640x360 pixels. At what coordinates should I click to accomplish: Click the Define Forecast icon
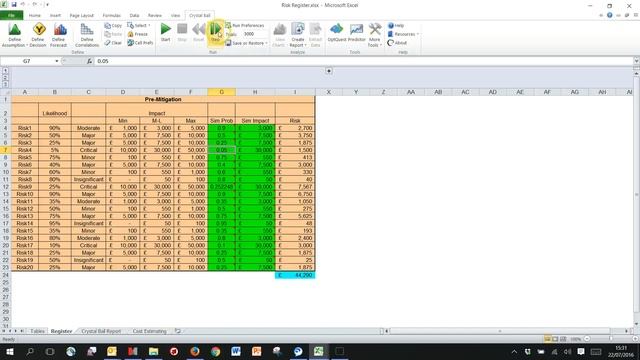(59, 35)
